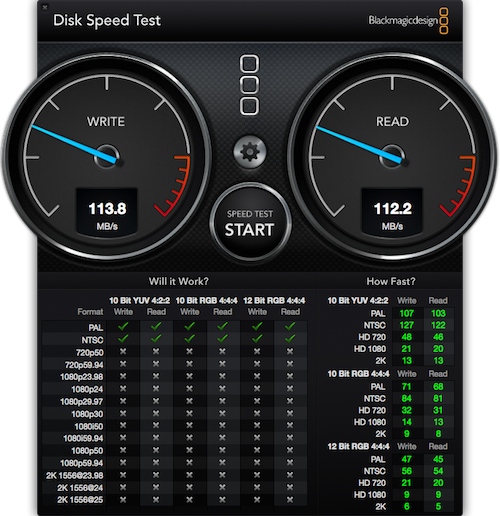Click PAL 10 Bit YUV Read checkmark
500x516 pixels.
pos(156,326)
